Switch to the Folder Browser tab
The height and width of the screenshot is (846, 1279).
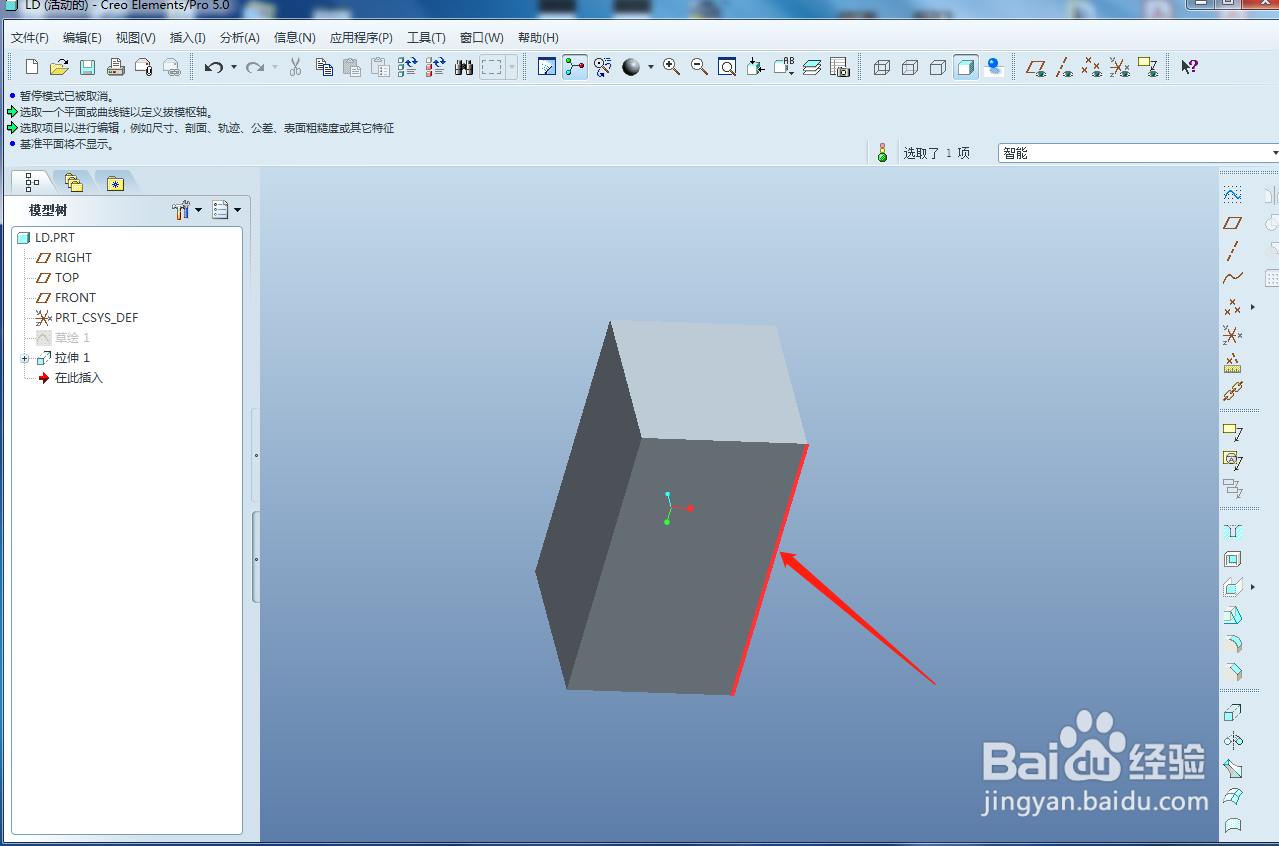pos(73,182)
